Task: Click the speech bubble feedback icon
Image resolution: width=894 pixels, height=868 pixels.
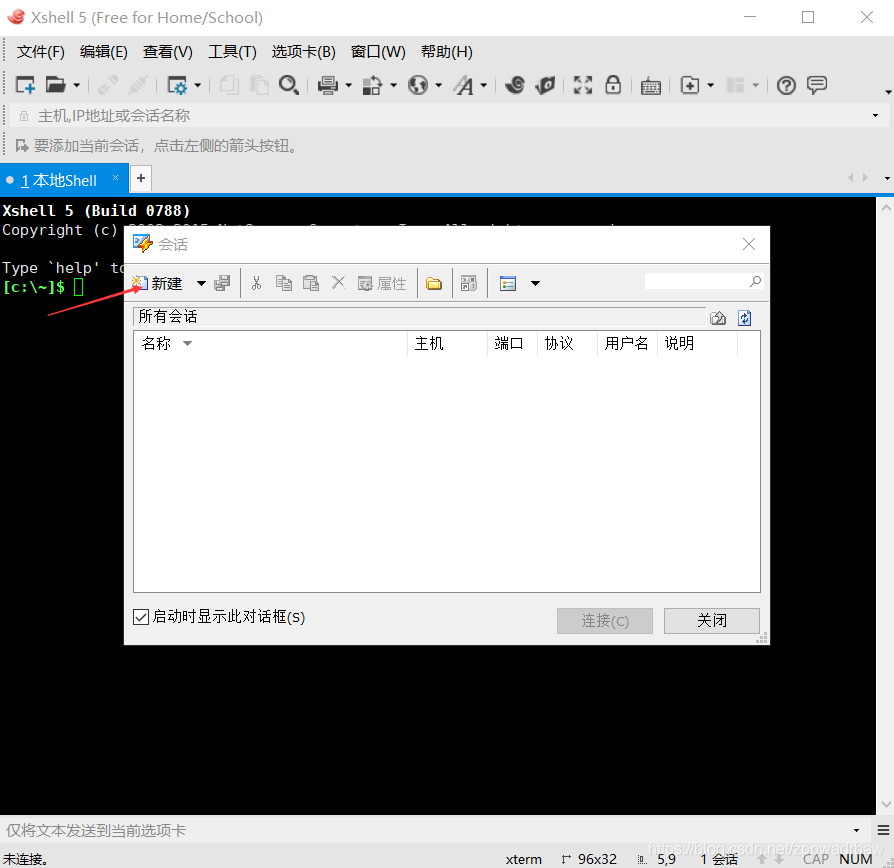Action: (x=817, y=86)
